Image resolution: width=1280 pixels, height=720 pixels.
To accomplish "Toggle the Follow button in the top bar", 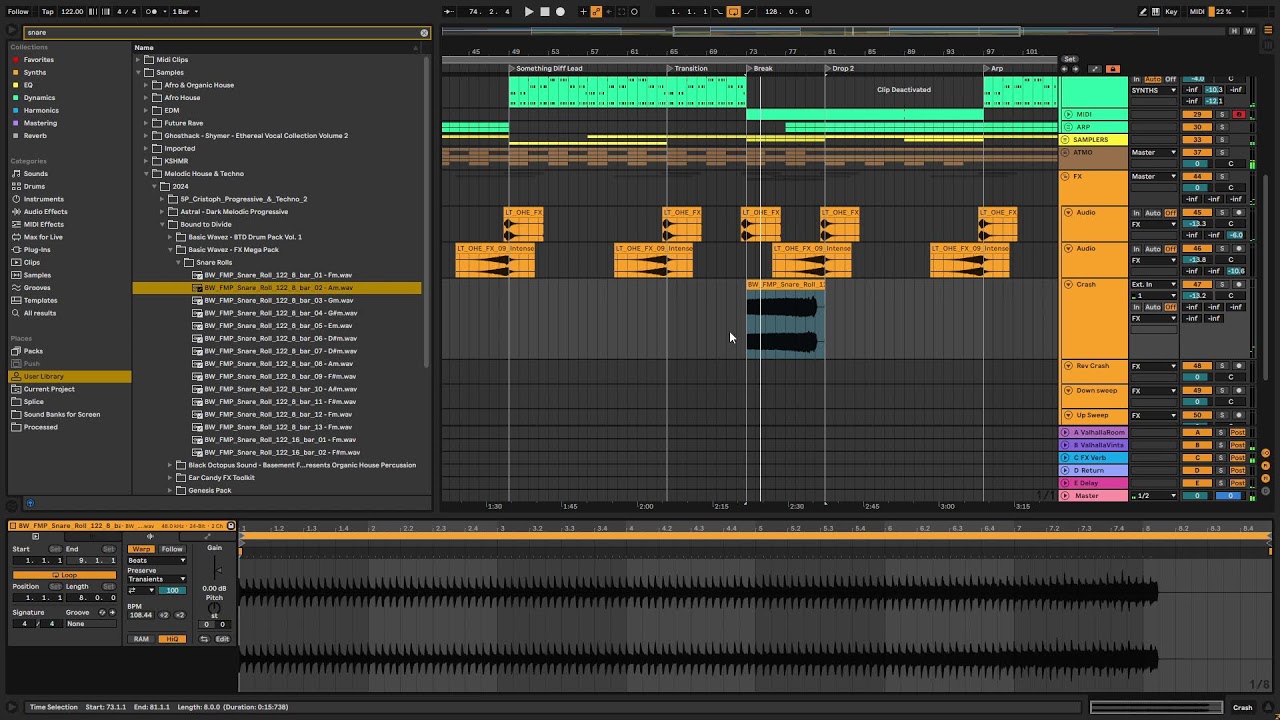I will [x=19, y=12].
